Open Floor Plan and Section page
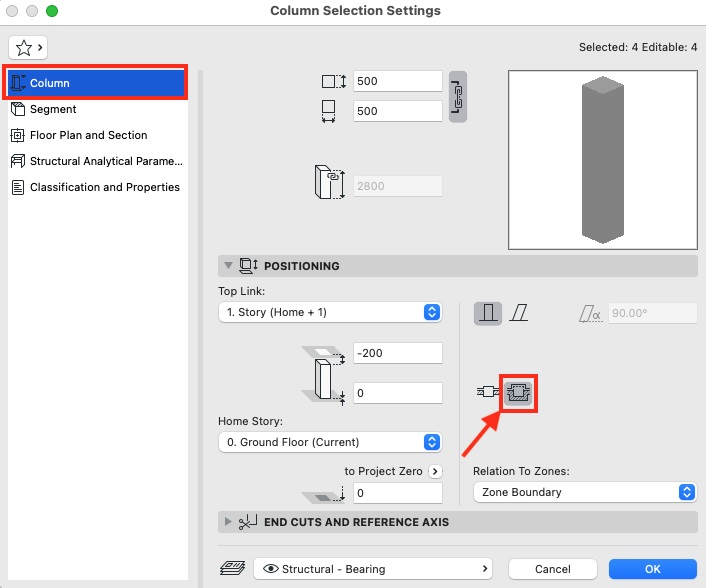 (x=88, y=135)
